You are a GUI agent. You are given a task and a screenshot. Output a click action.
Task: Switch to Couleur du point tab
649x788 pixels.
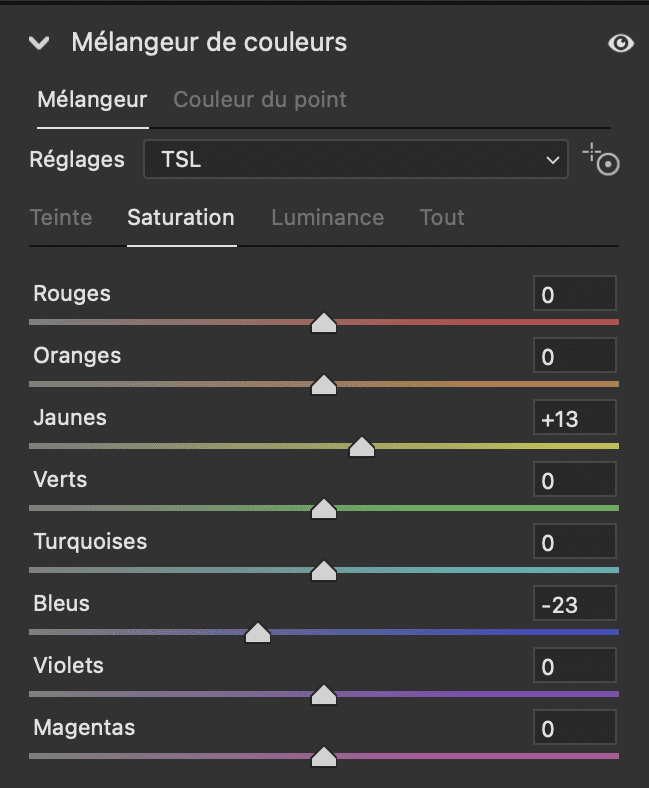[260, 100]
